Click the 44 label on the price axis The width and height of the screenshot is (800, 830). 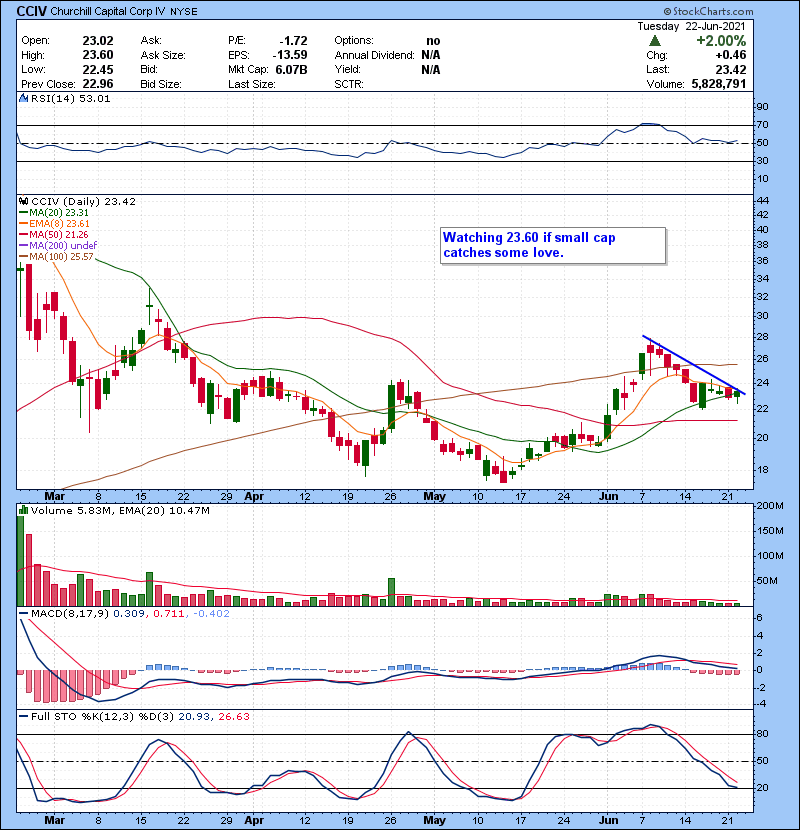[x=762, y=201]
